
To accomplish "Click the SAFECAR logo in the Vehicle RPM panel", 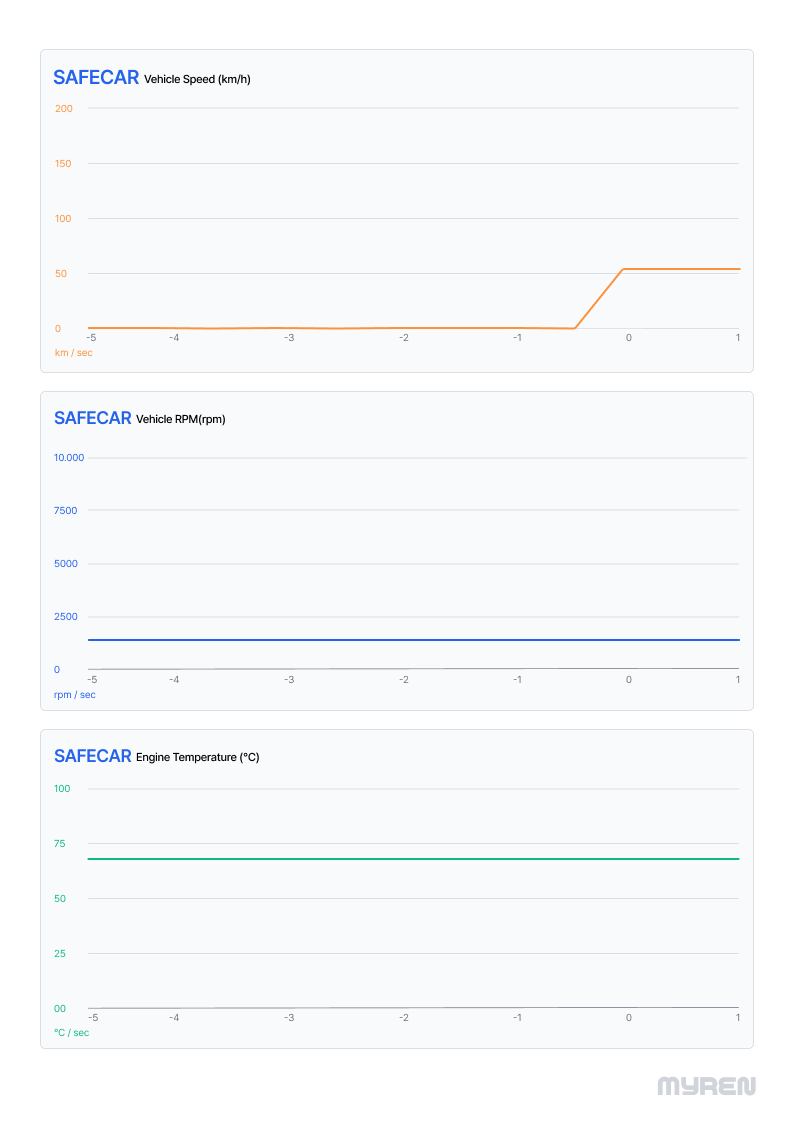I will [x=93, y=418].
